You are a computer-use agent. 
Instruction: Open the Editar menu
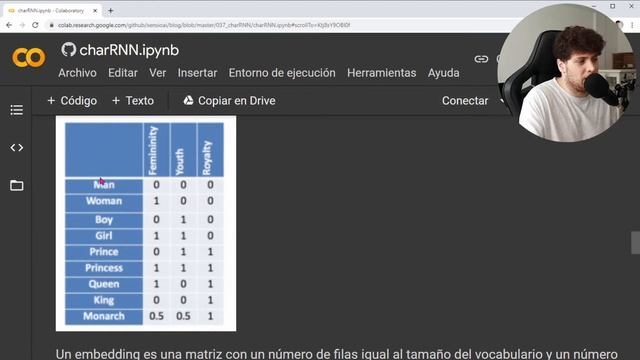(x=122, y=73)
